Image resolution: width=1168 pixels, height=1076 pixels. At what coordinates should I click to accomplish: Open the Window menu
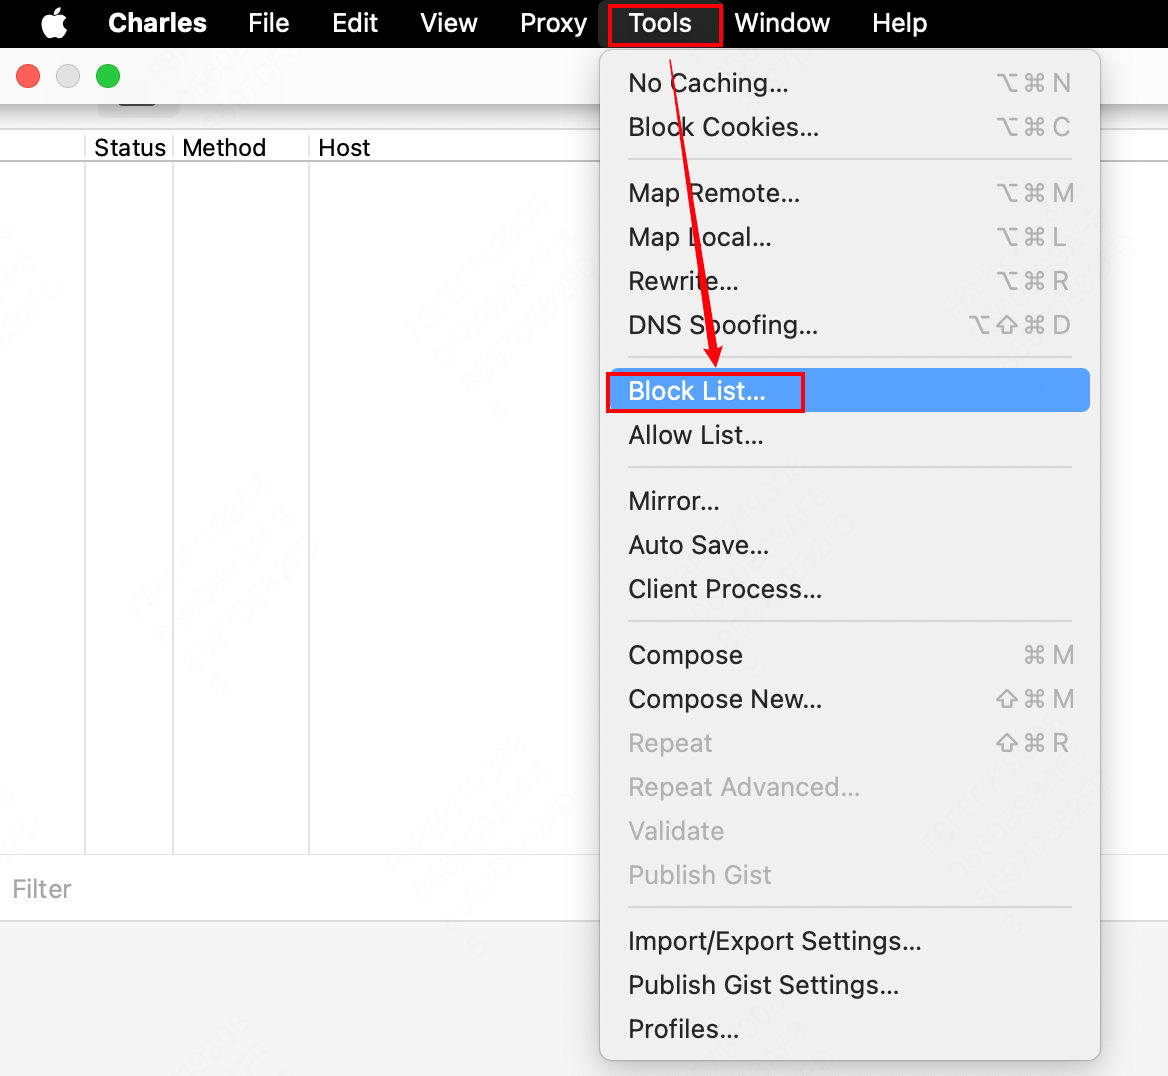[x=782, y=23]
